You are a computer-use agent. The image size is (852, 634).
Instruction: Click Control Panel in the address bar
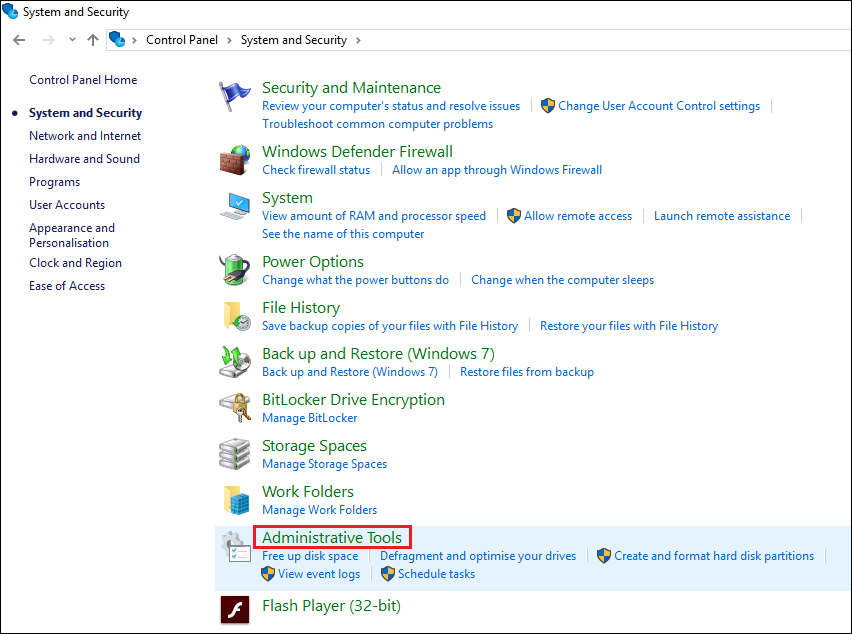(x=182, y=40)
